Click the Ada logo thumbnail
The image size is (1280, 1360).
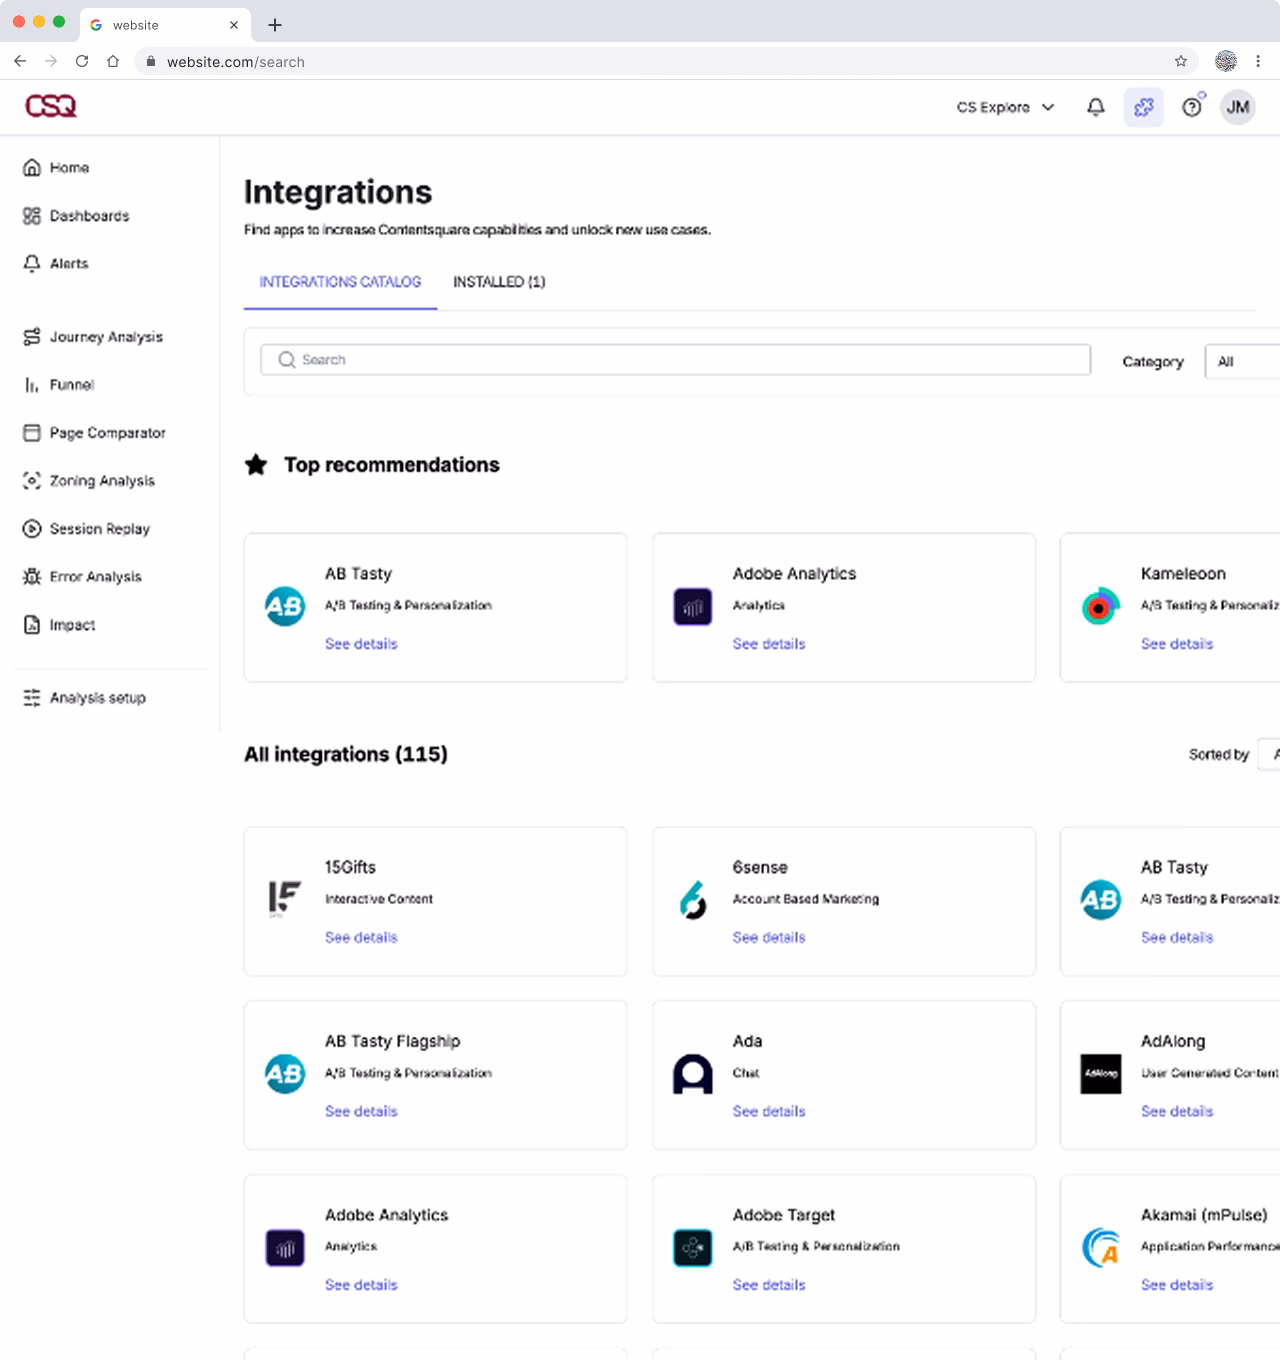[x=693, y=1074]
